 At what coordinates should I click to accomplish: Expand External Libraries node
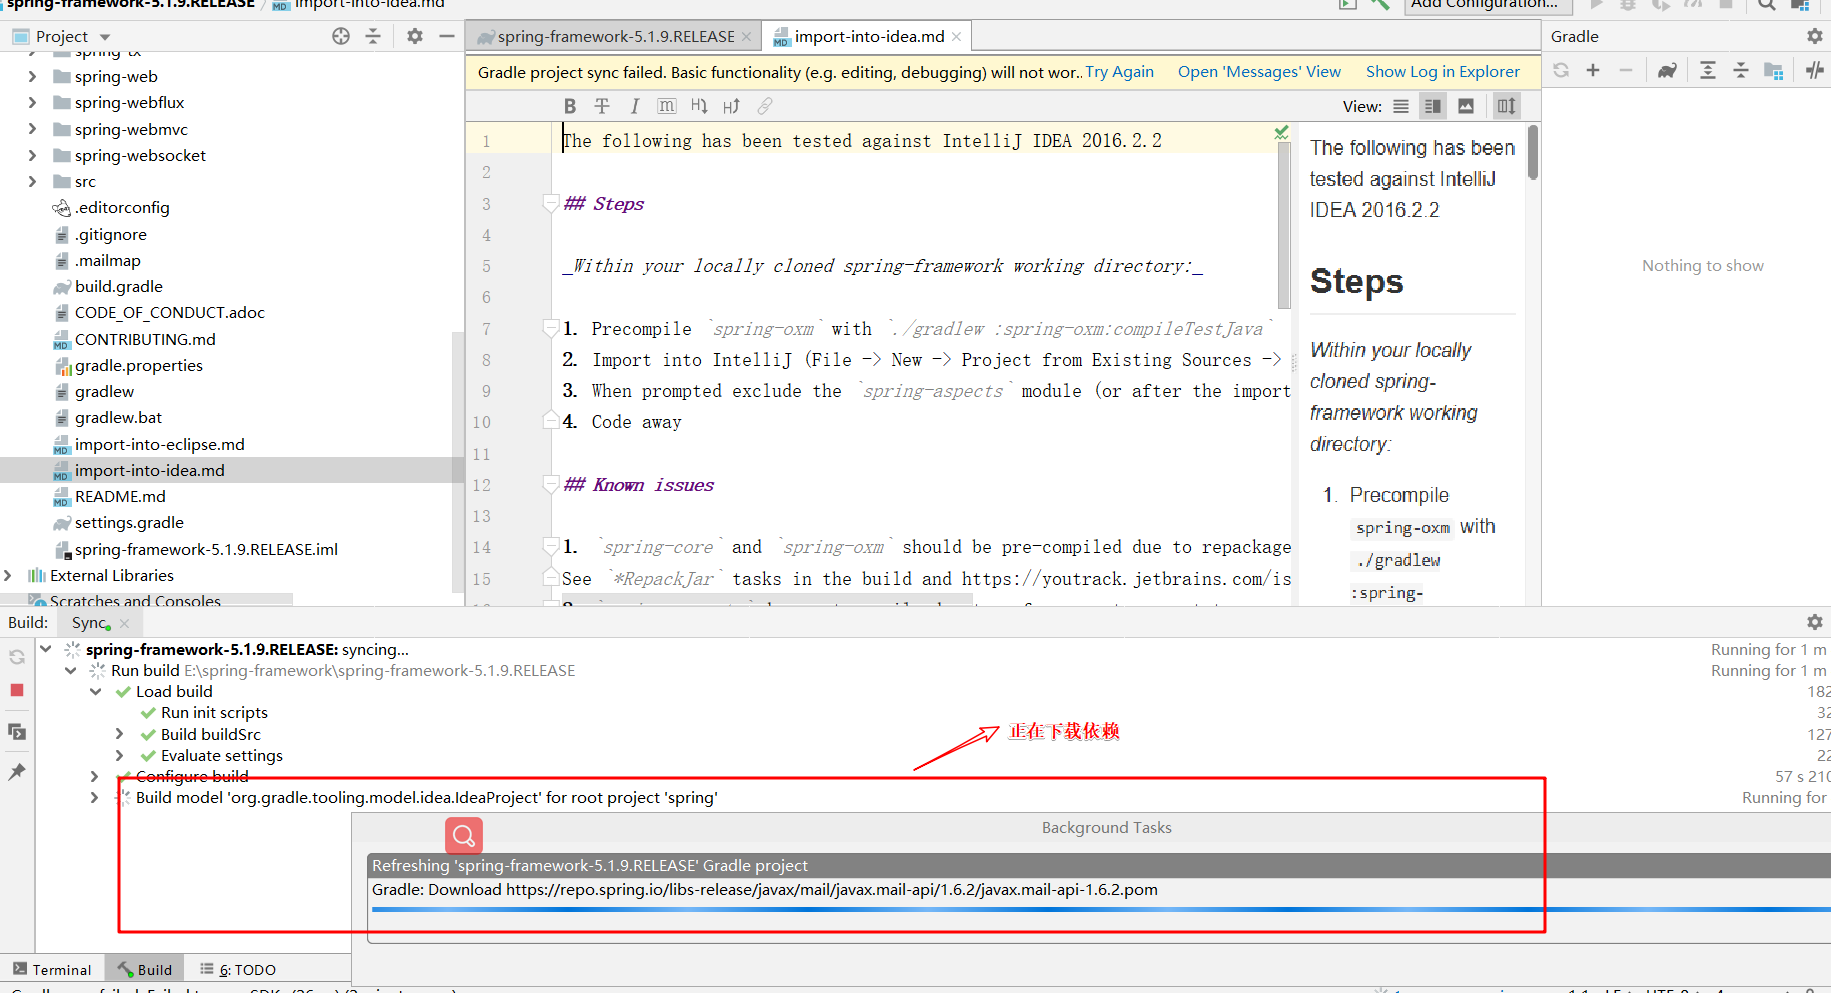coord(8,575)
